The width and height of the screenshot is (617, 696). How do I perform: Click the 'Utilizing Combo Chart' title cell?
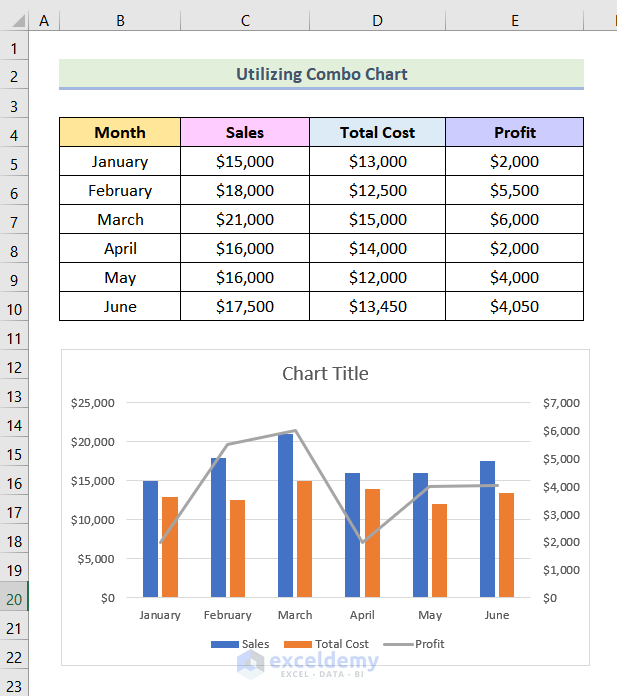321,74
